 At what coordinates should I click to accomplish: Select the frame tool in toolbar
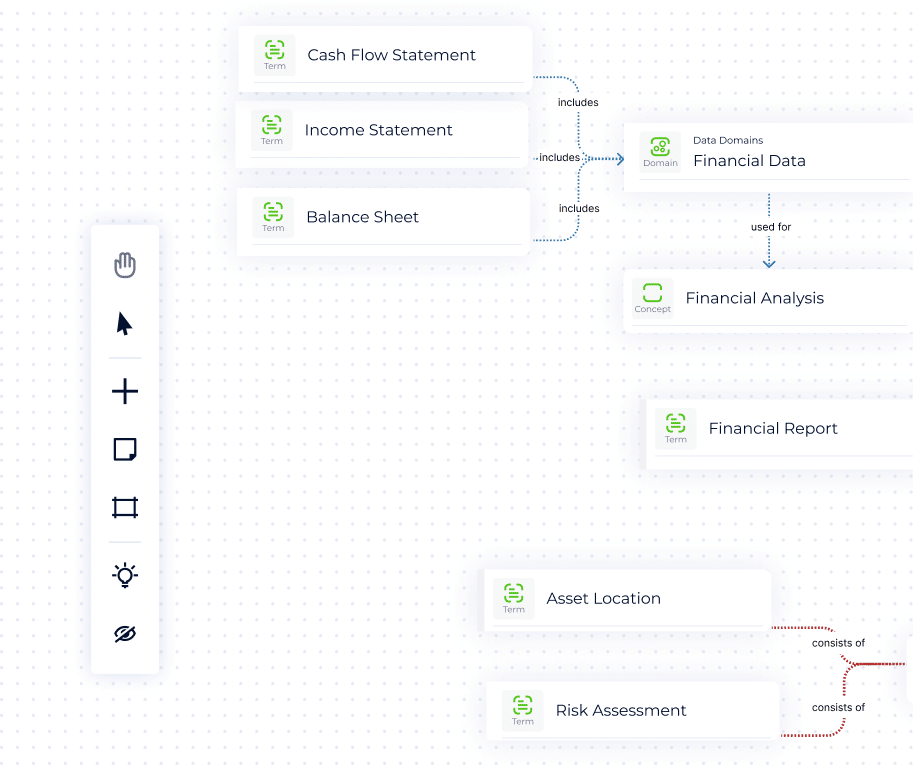click(124, 508)
